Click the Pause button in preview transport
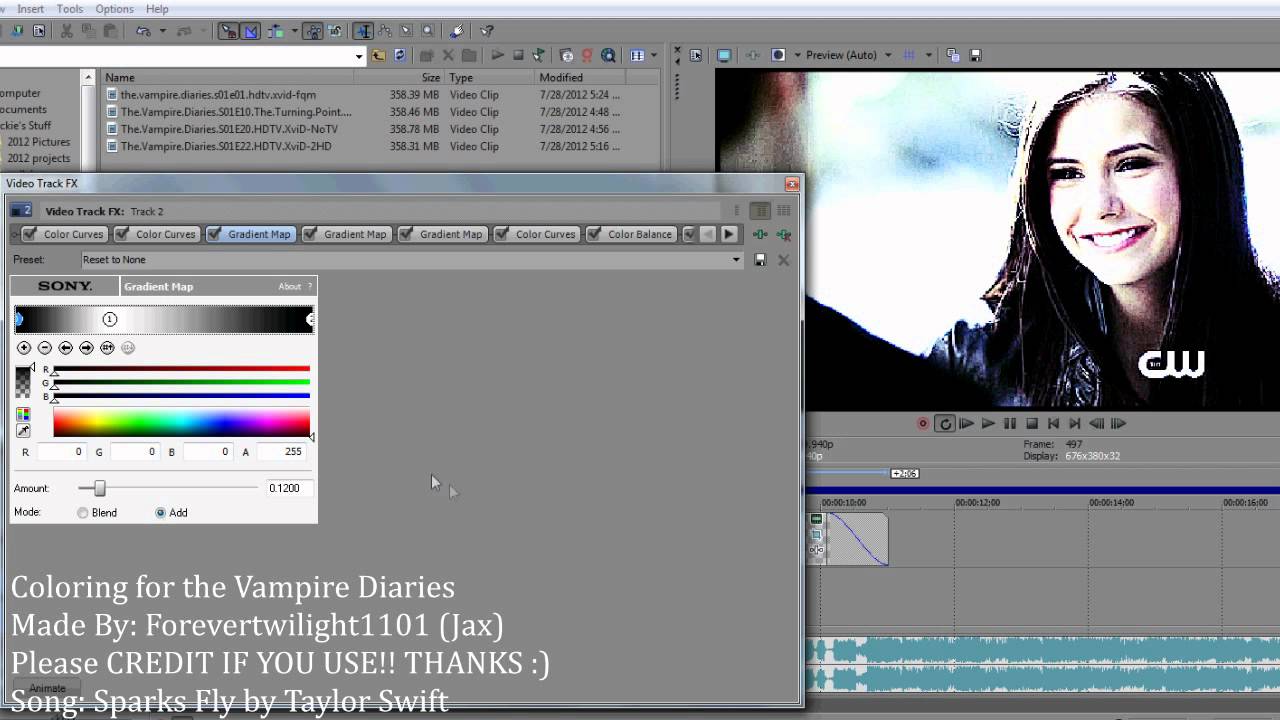Screen dimensions: 1280x720 (1010, 424)
